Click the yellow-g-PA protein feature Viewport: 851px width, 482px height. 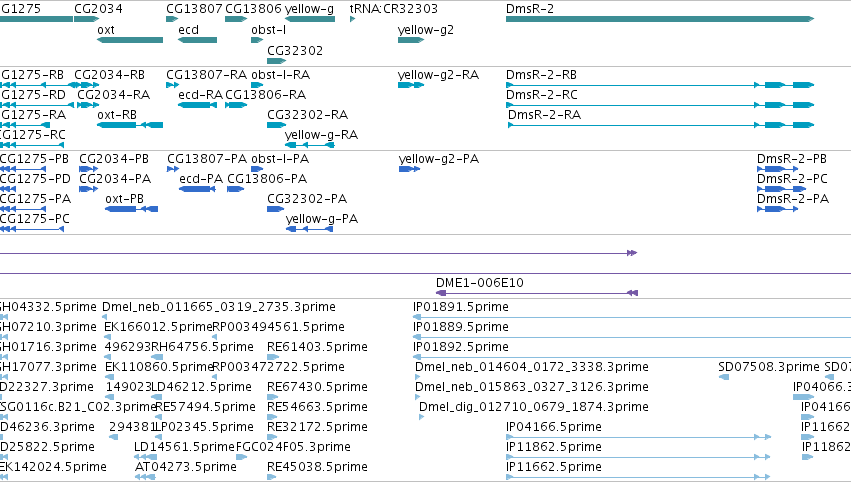tap(309, 229)
